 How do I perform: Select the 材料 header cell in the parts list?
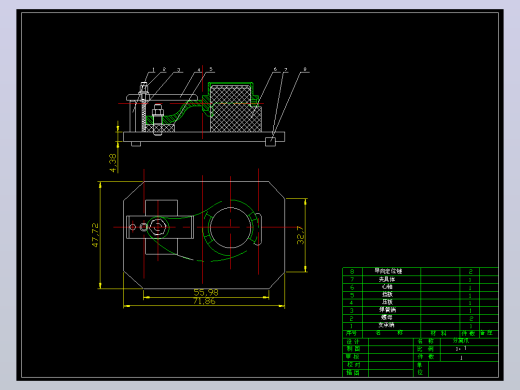439,333
